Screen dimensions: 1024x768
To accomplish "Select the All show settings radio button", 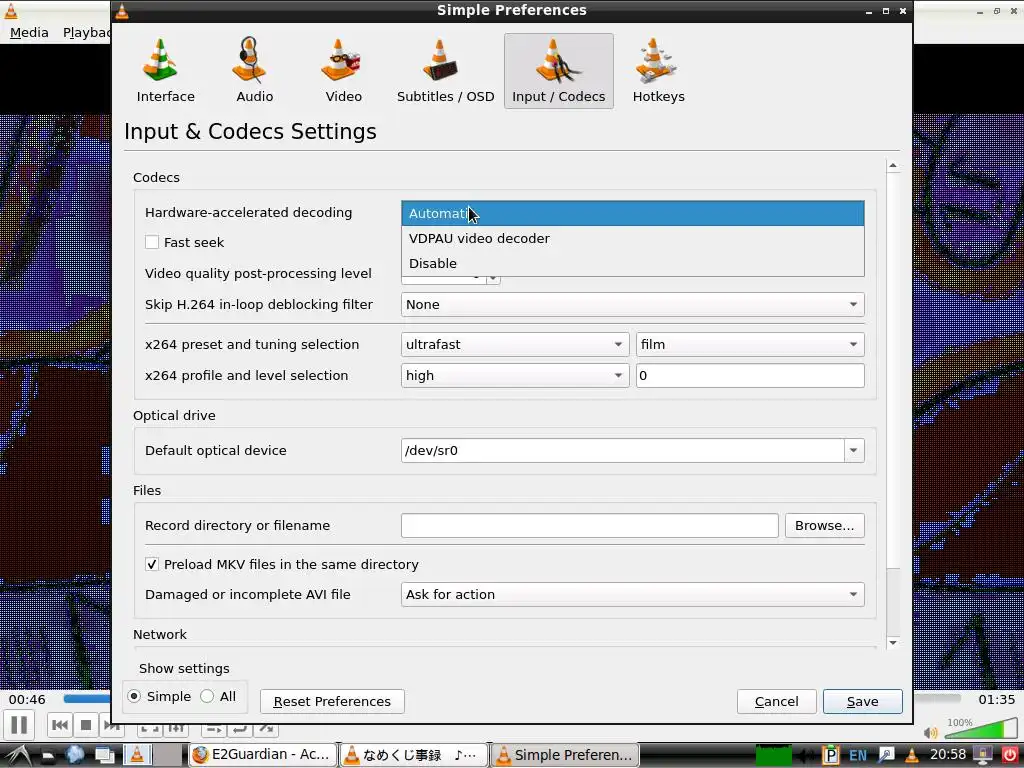I will coord(207,696).
